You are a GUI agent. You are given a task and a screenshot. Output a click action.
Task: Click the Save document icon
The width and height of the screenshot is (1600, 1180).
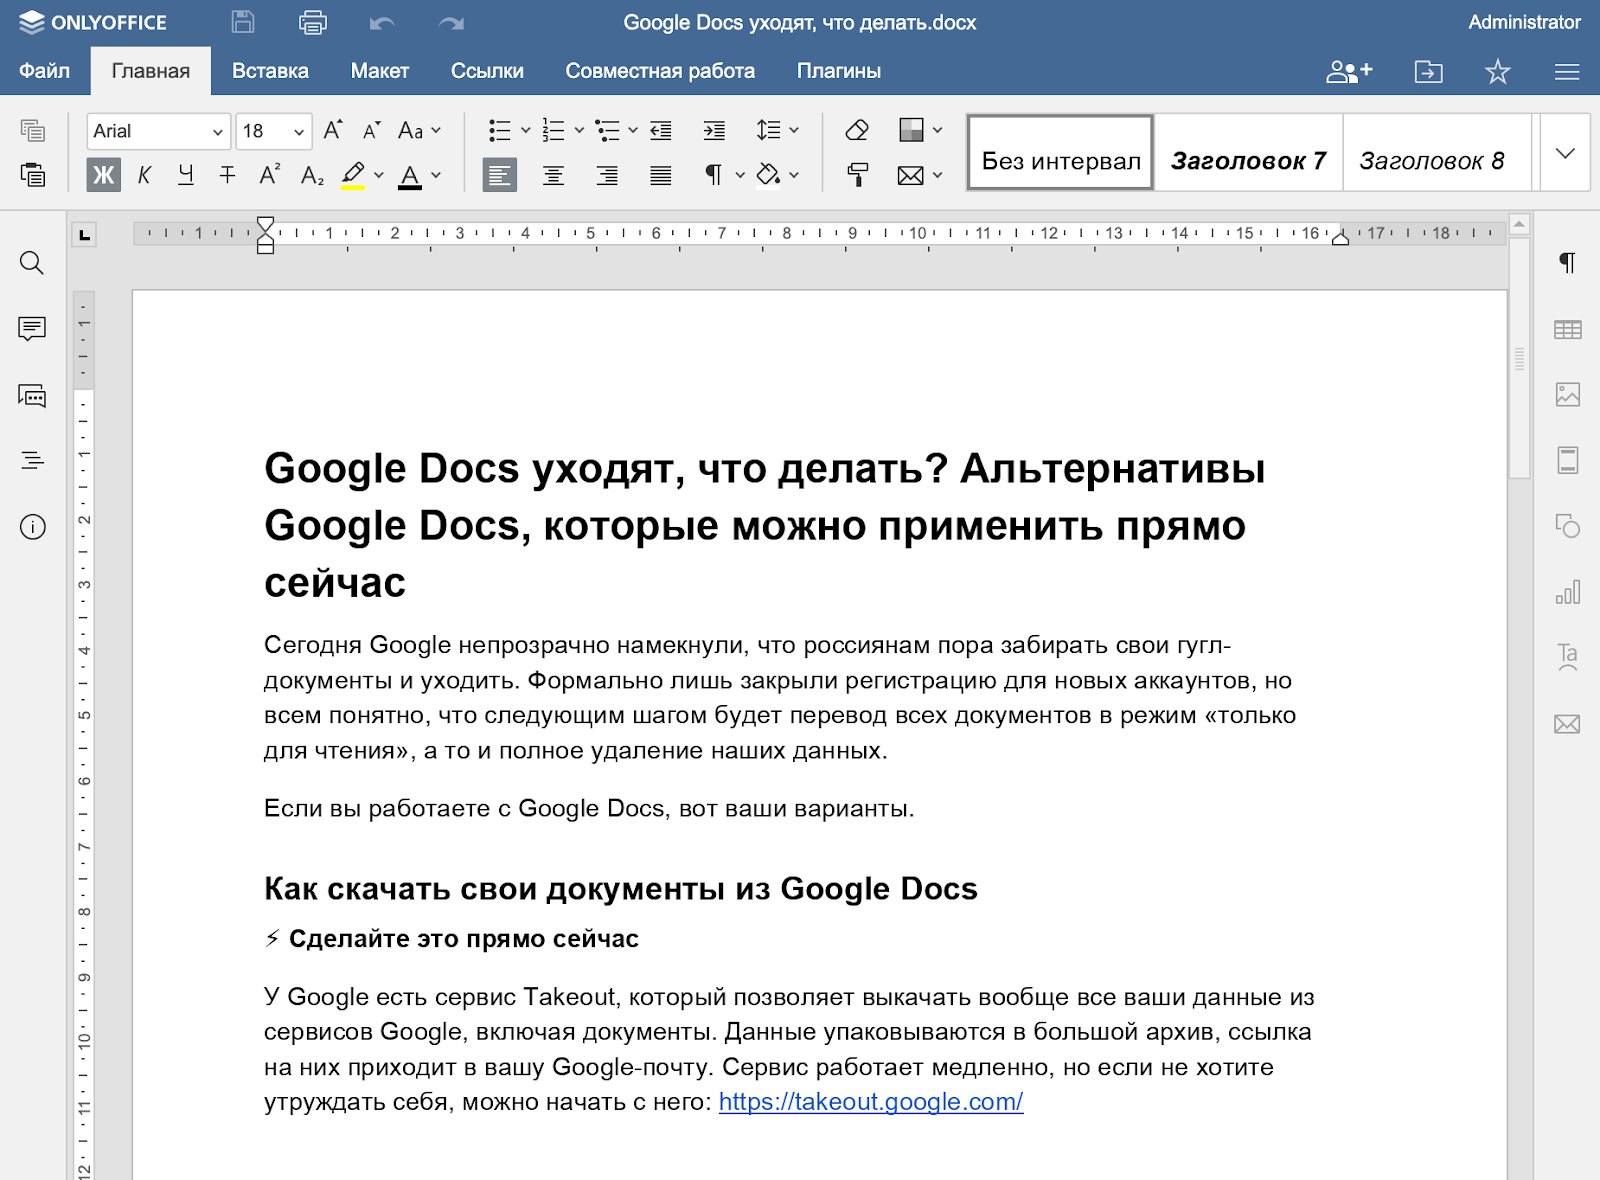click(243, 22)
